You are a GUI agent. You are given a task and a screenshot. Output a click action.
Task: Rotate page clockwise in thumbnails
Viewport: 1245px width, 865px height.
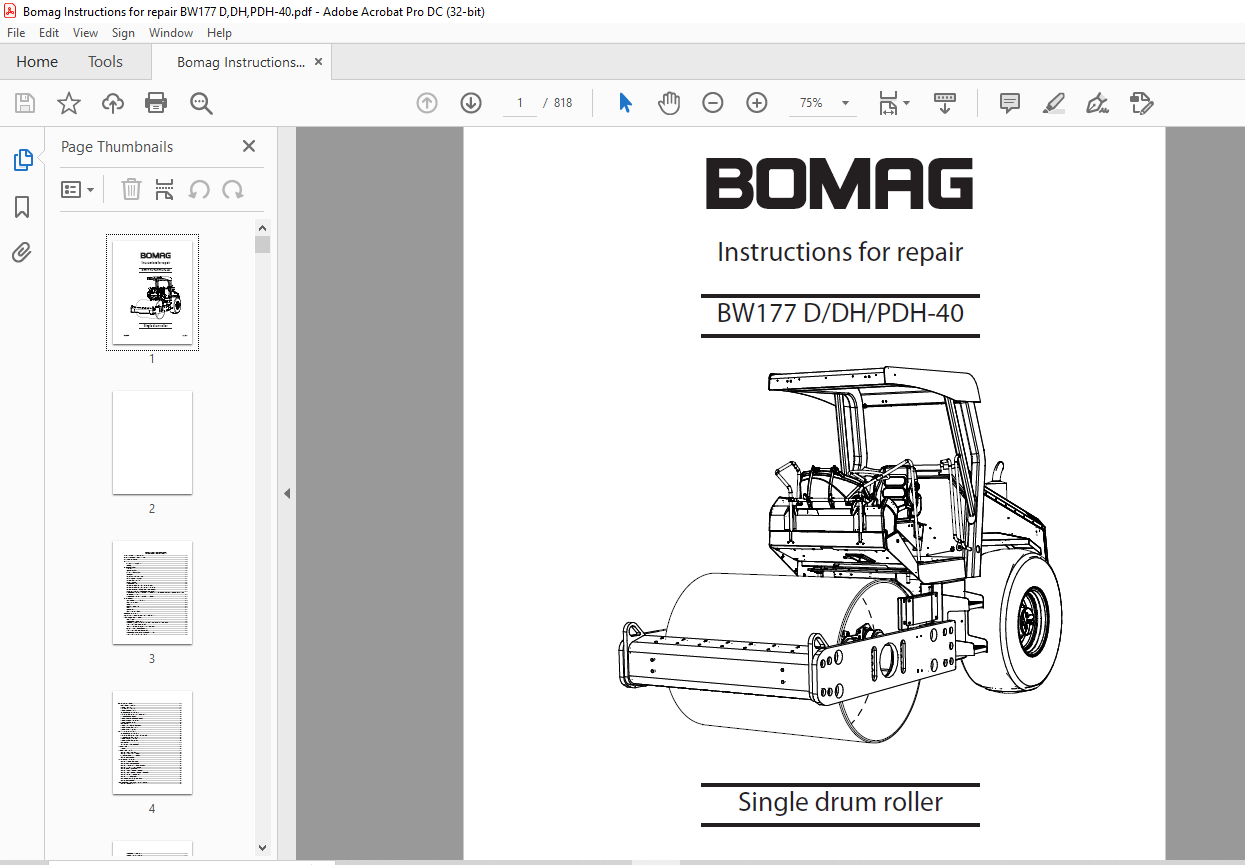tap(233, 189)
